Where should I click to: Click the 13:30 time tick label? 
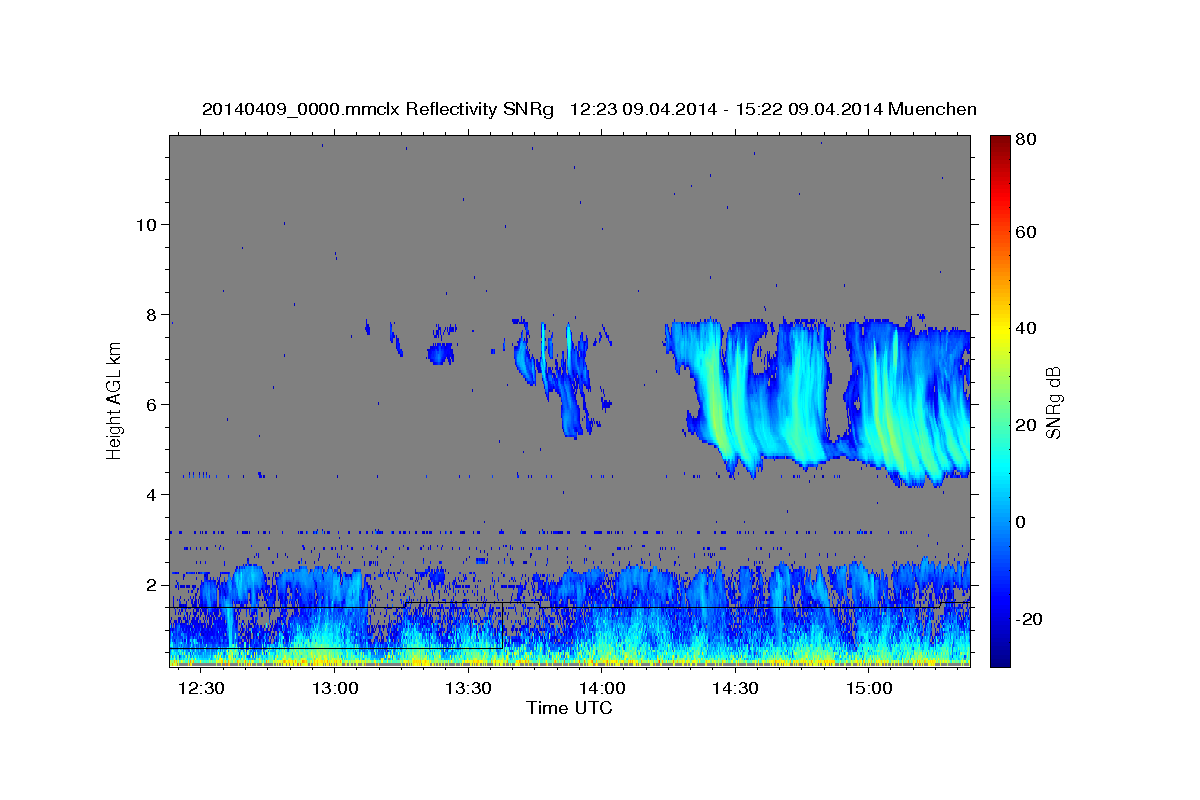coord(469,688)
